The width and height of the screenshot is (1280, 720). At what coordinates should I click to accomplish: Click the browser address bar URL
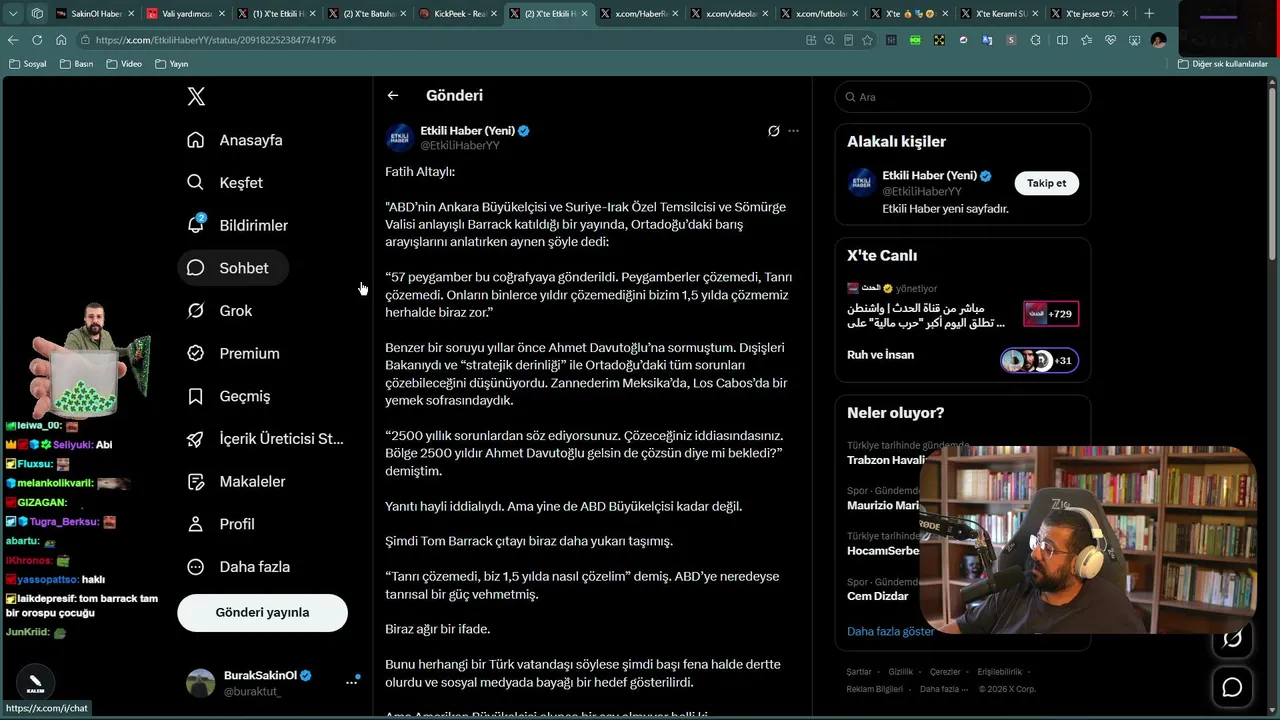(x=216, y=40)
